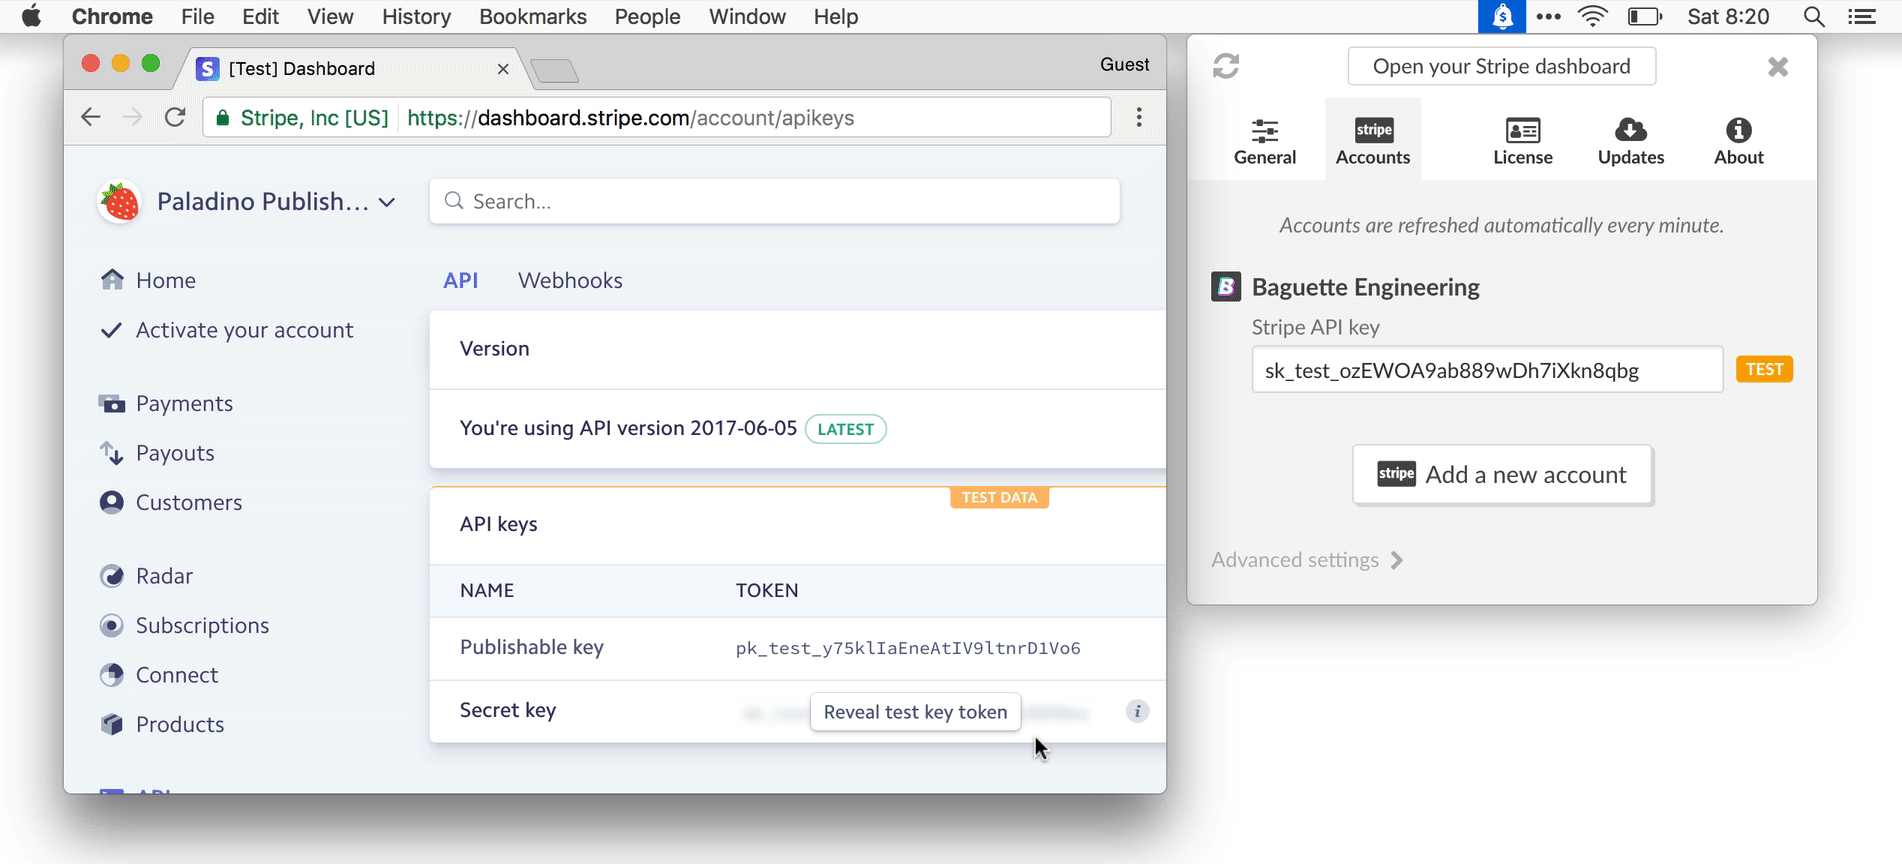Image resolution: width=1902 pixels, height=864 pixels.
Task: Click the Secret key info icon
Action: pyautogui.click(x=1137, y=711)
